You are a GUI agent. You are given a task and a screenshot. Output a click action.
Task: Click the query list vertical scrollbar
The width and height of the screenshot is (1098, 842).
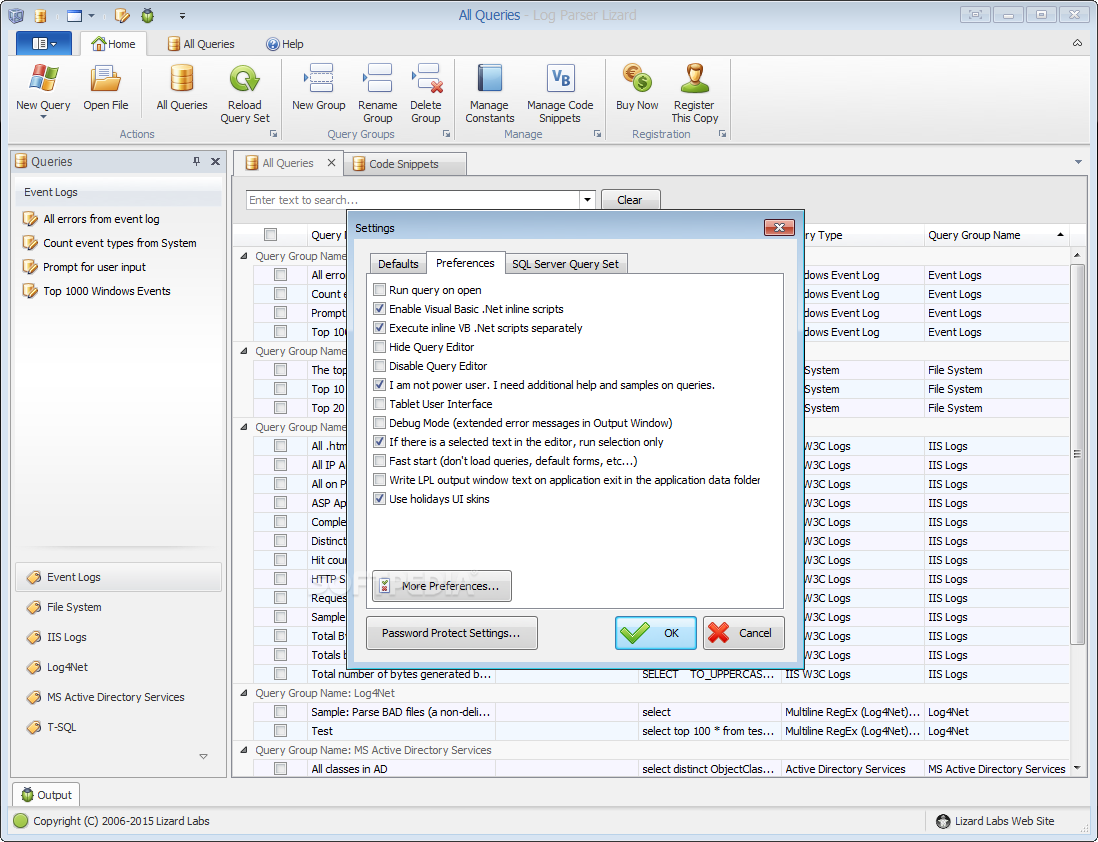(1077, 455)
